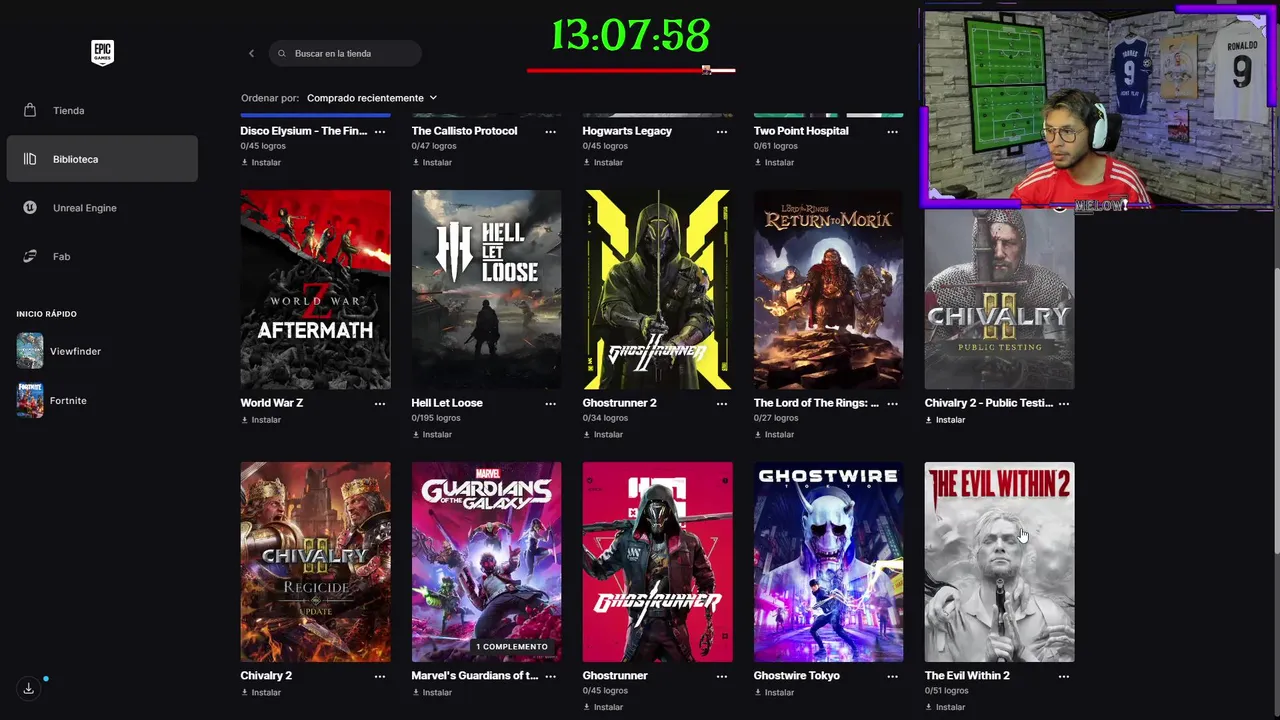Click the library vertical scrollbar
This screenshot has height=720, width=1280.
tap(1276, 410)
